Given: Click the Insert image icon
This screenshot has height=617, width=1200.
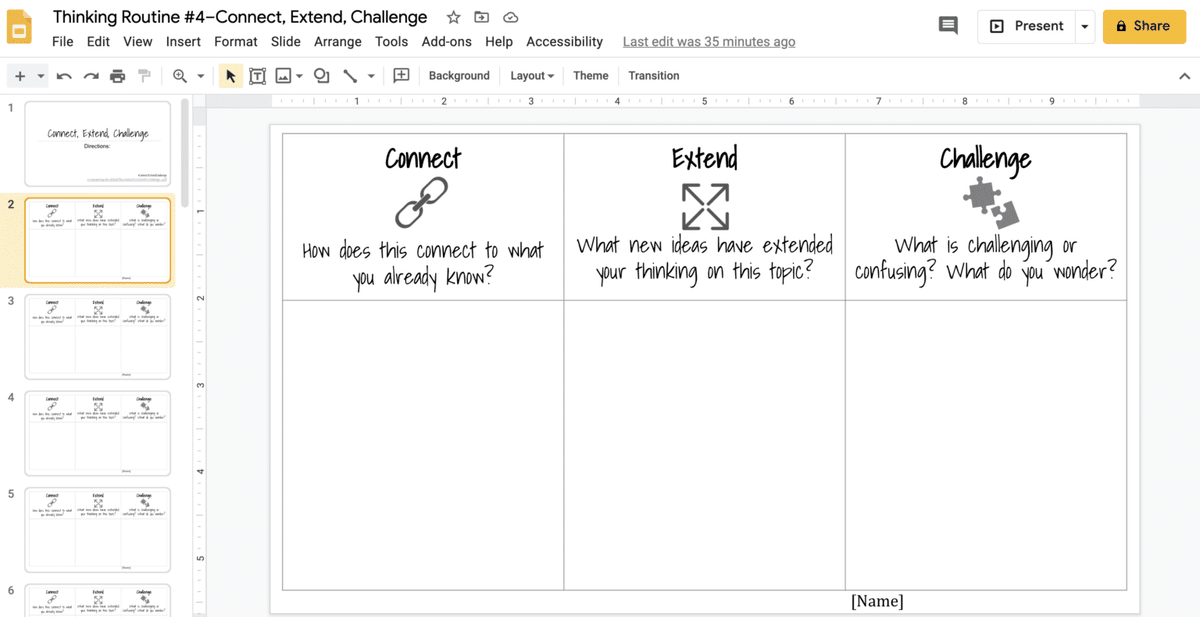Looking at the screenshot, I should point(283,76).
